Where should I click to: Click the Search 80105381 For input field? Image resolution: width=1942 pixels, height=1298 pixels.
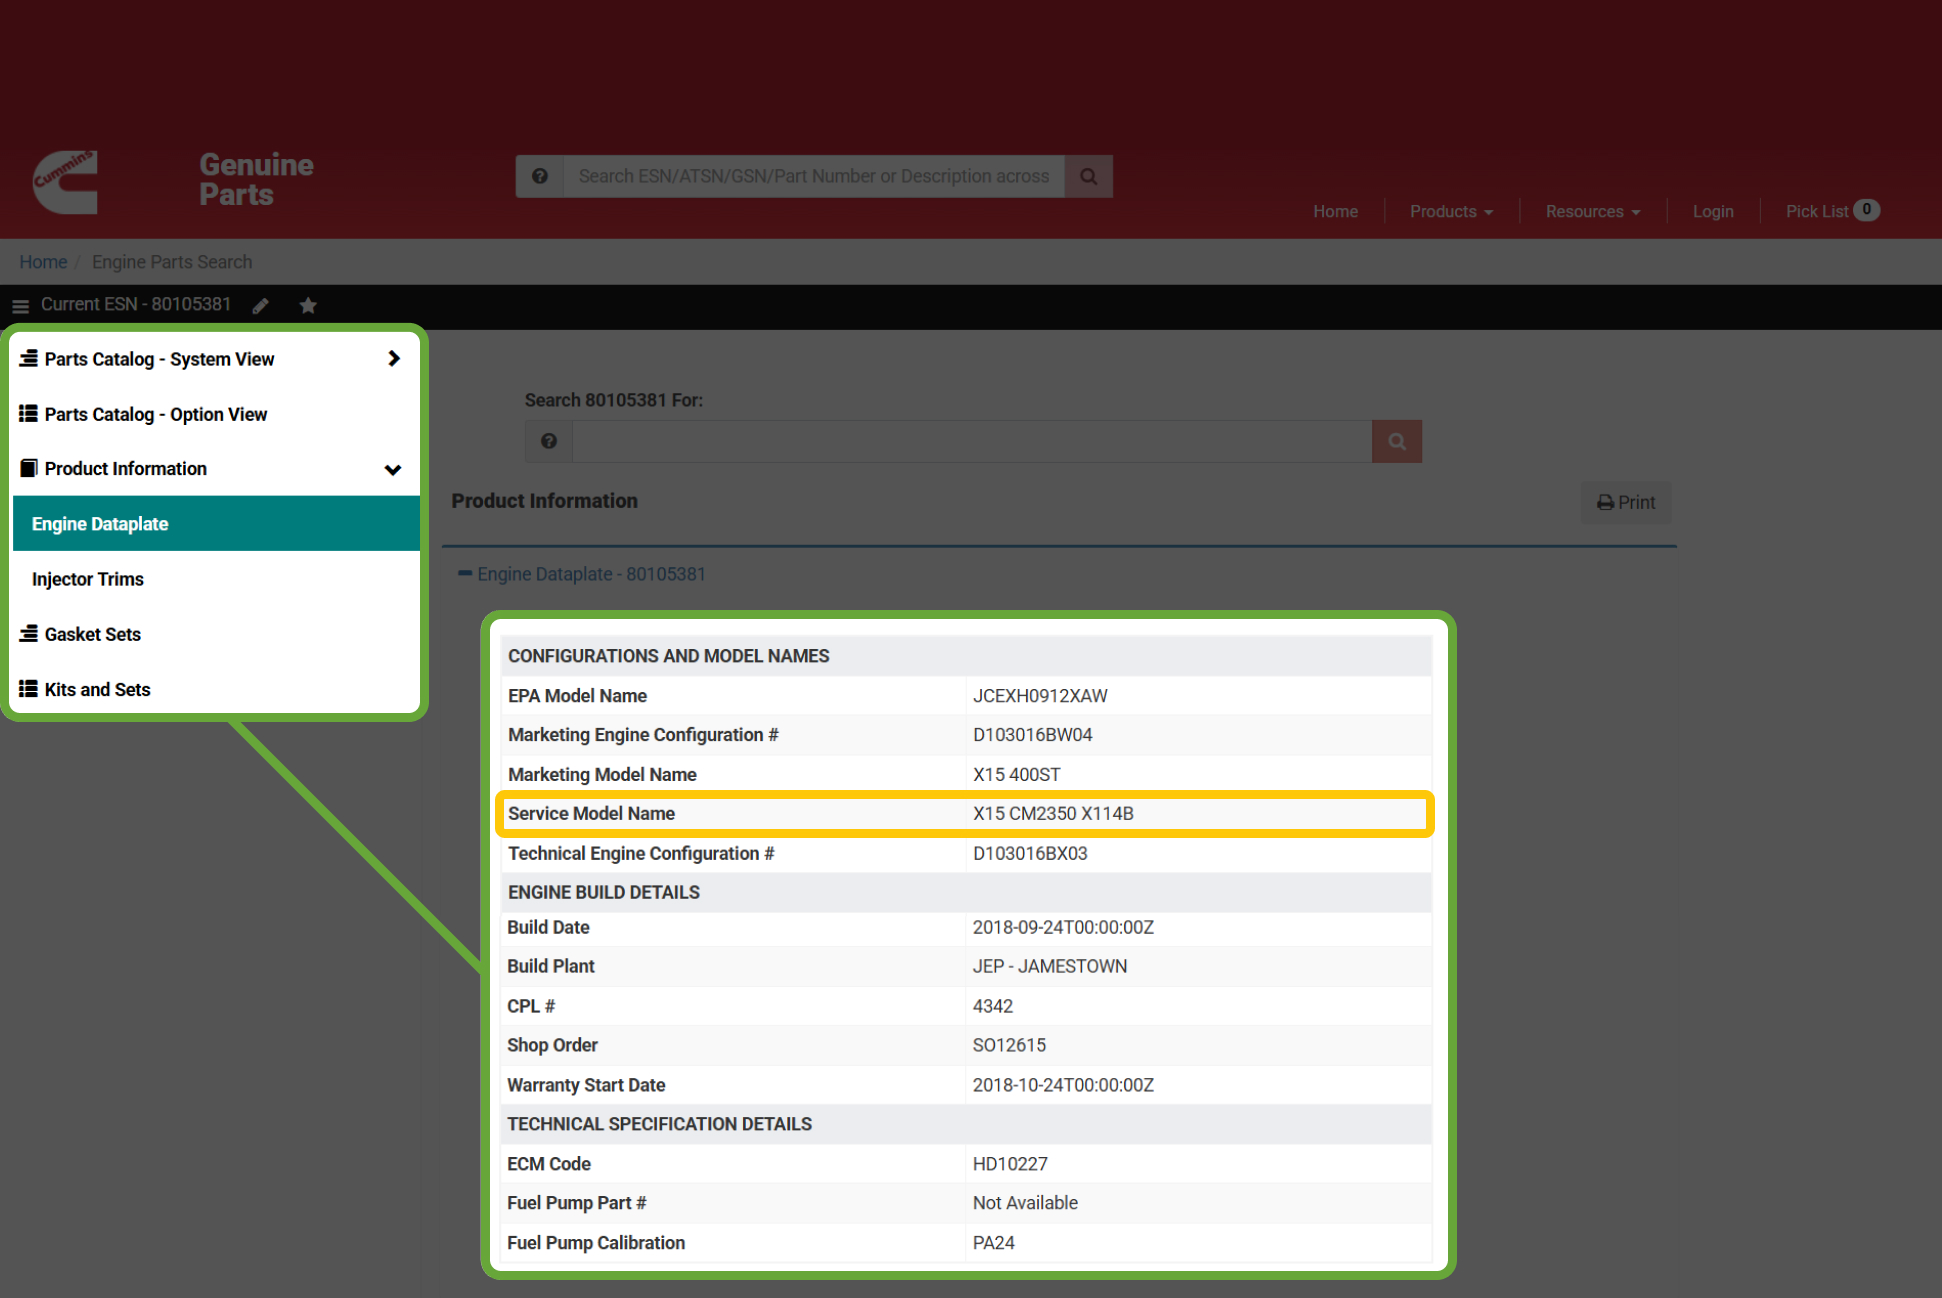pyautogui.click(x=970, y=441)
